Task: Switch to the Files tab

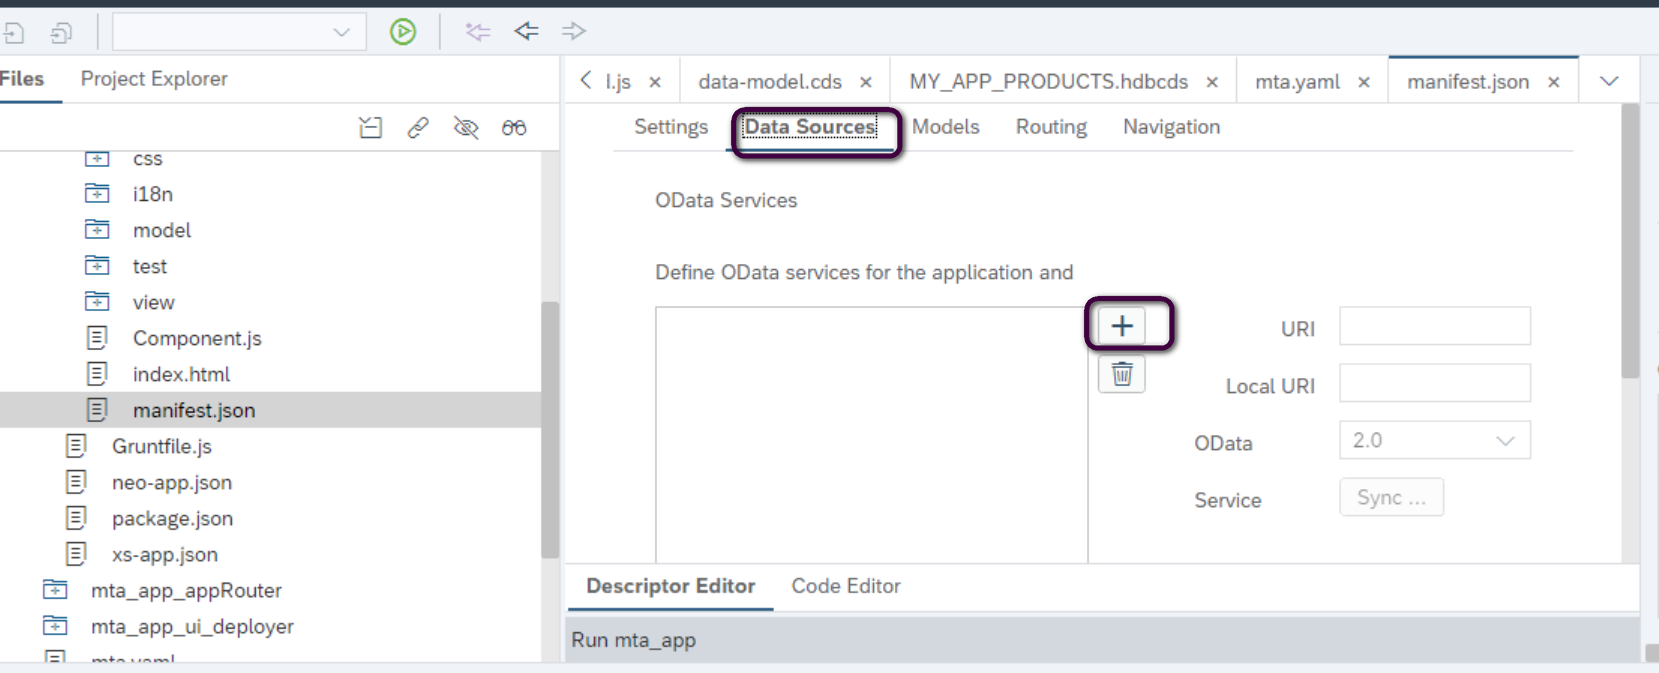Action: [x=22, y=79]
